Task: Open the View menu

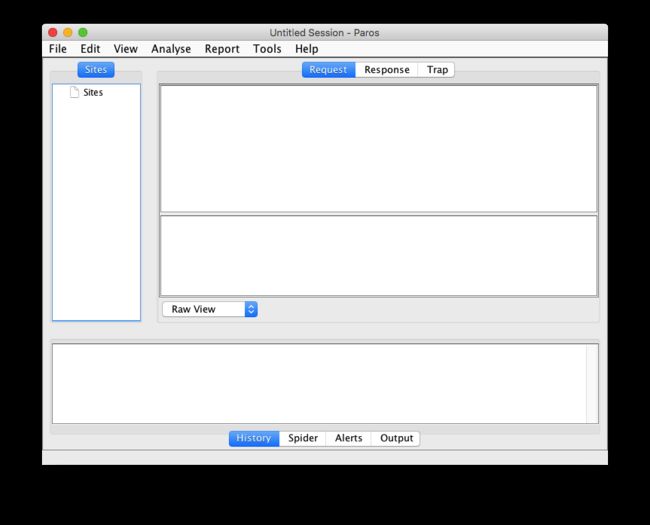Action: click(x=126, y=49)
